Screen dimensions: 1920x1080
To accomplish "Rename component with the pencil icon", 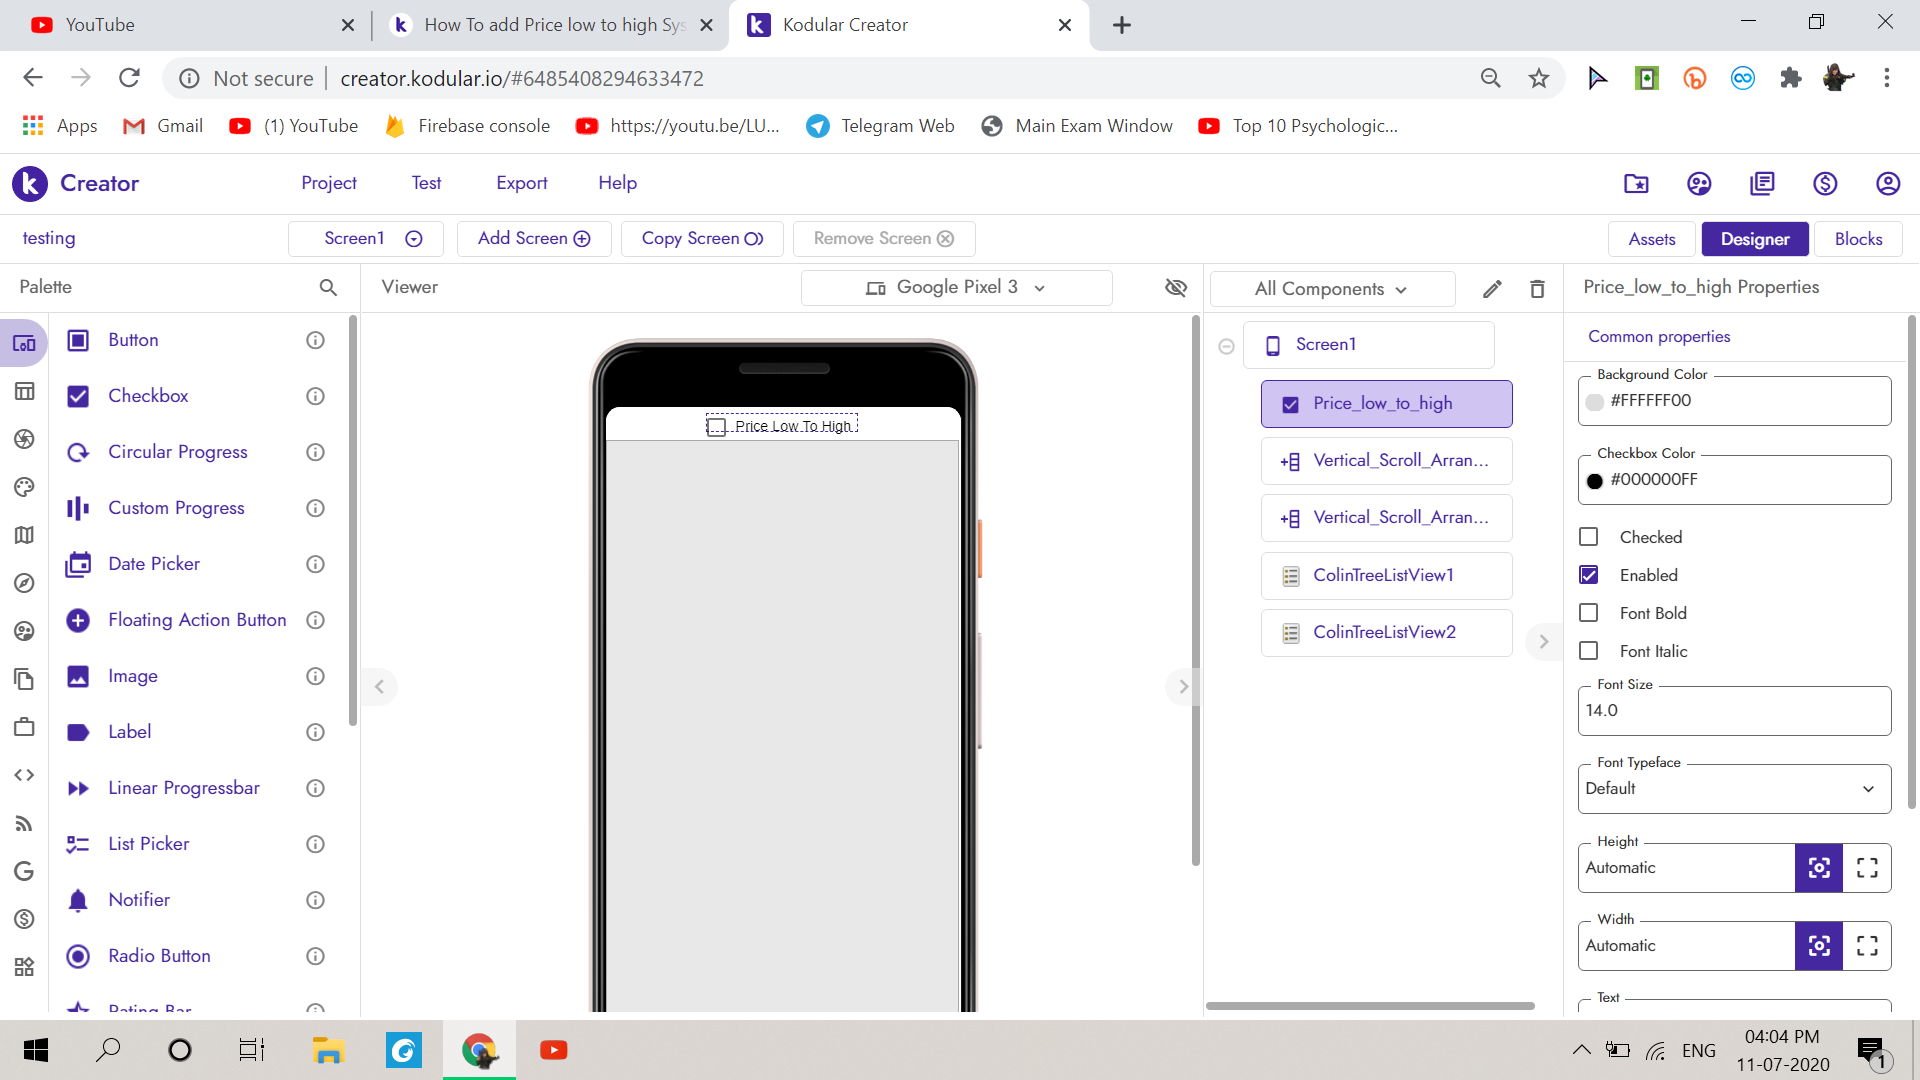I will click(1492, 289).
